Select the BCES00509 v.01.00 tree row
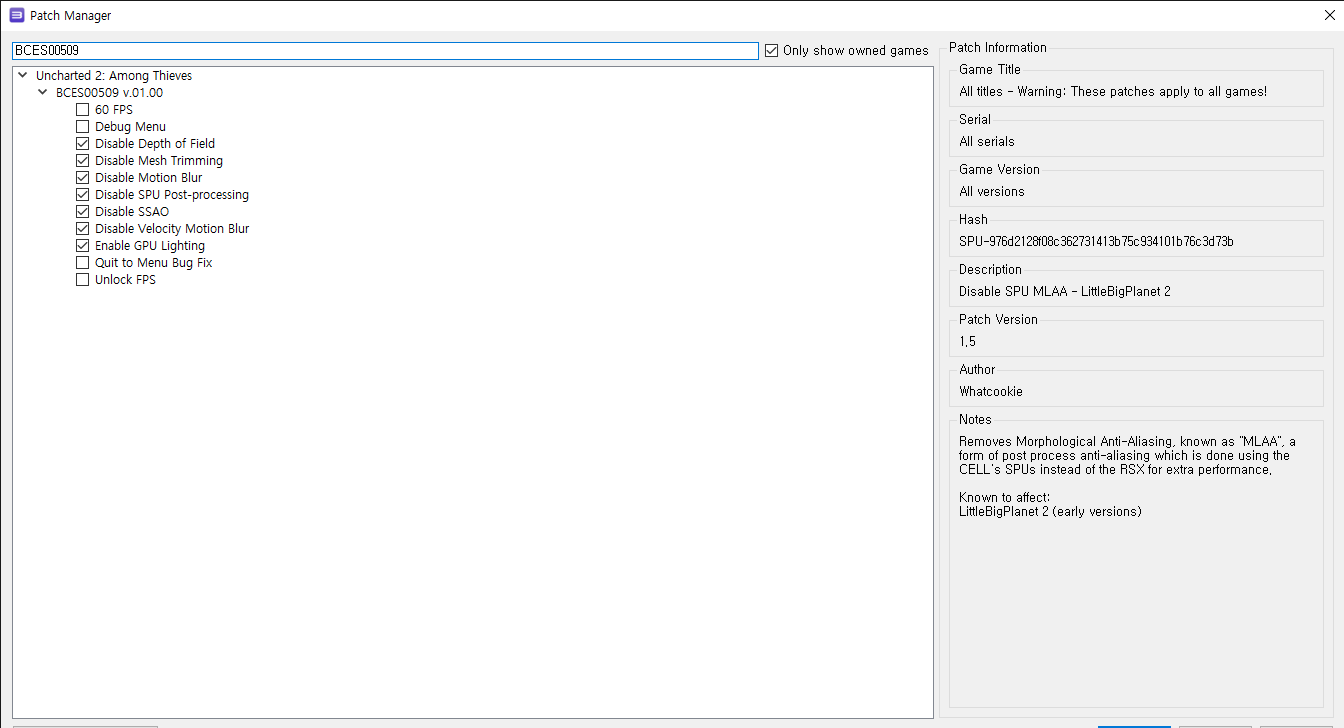Screen dimensions: 1344x728 pyautogui.click(x=109, y=93)
